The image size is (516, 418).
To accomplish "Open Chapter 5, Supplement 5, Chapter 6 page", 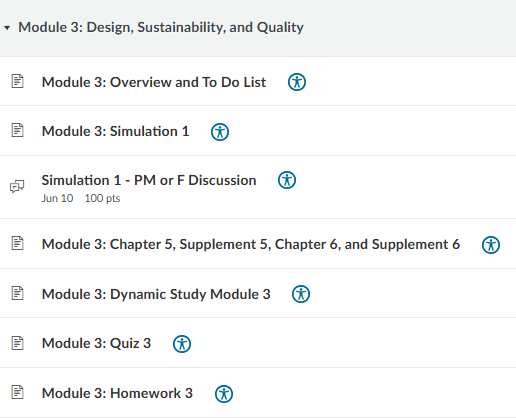I will coord(251,244).
